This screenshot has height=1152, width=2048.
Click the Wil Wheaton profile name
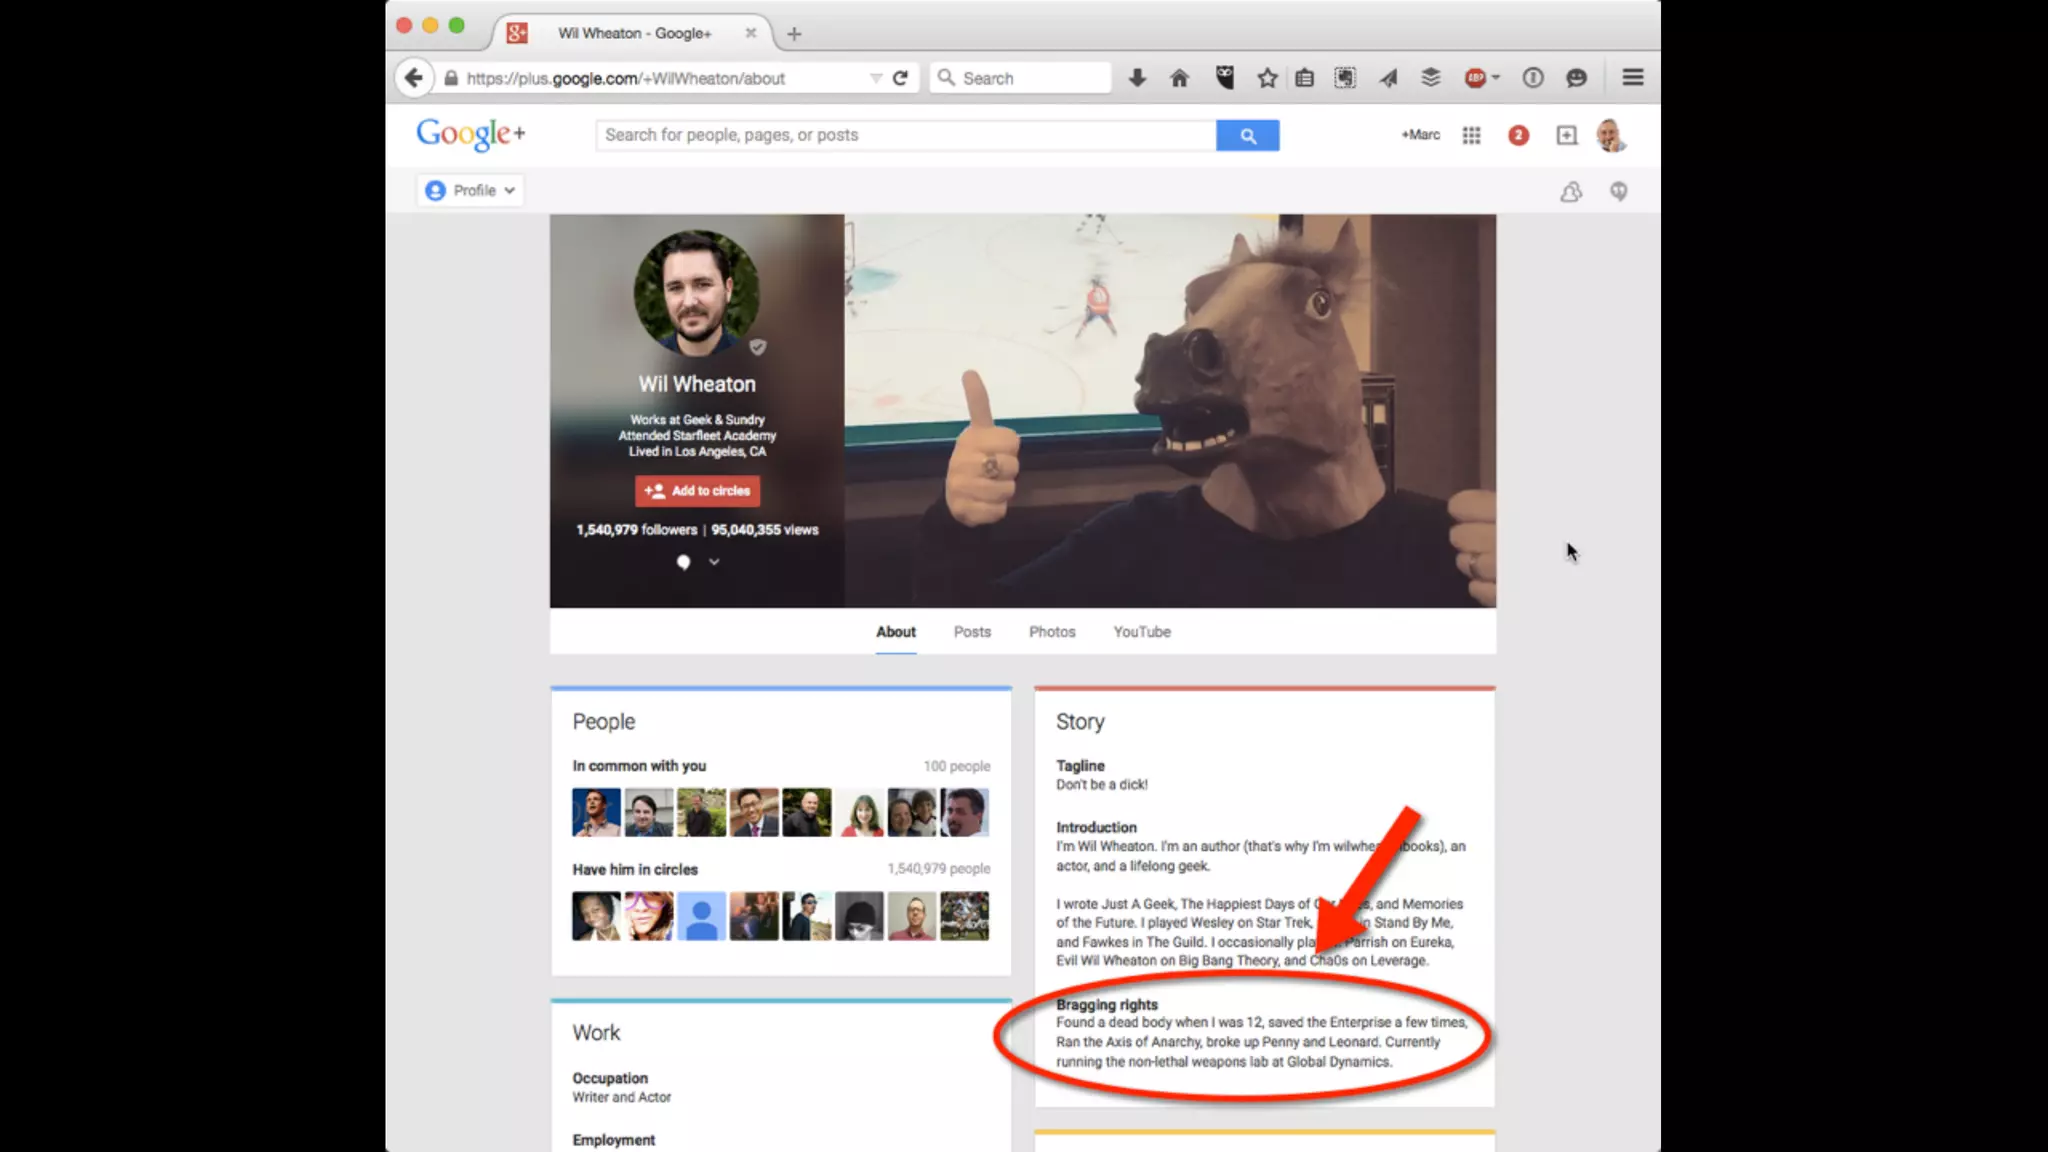pos(697,384)
